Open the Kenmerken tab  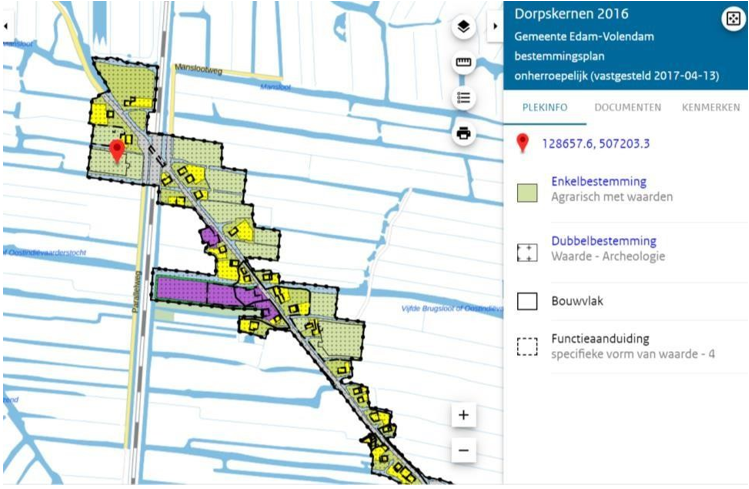(x=710, y=107)
